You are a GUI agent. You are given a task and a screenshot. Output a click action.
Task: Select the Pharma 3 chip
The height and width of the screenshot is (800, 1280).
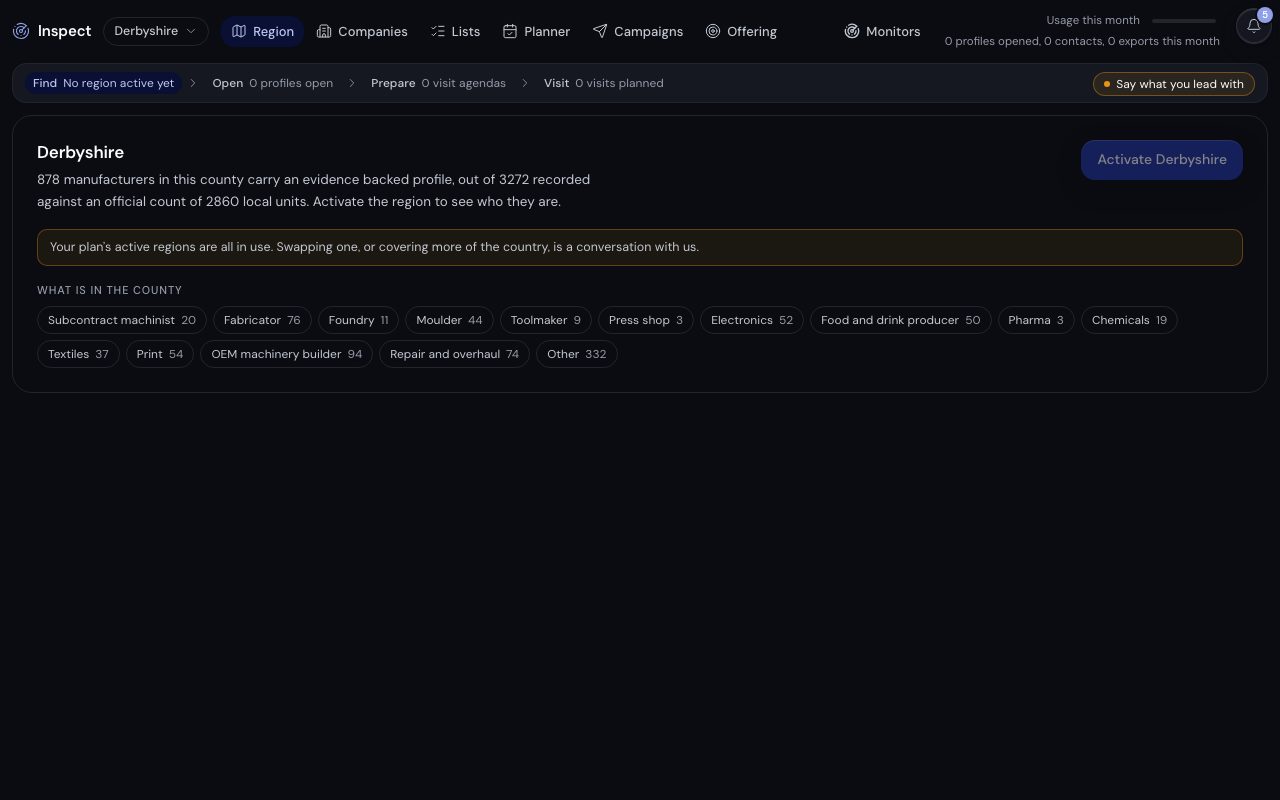click(x=1036, y=320)
